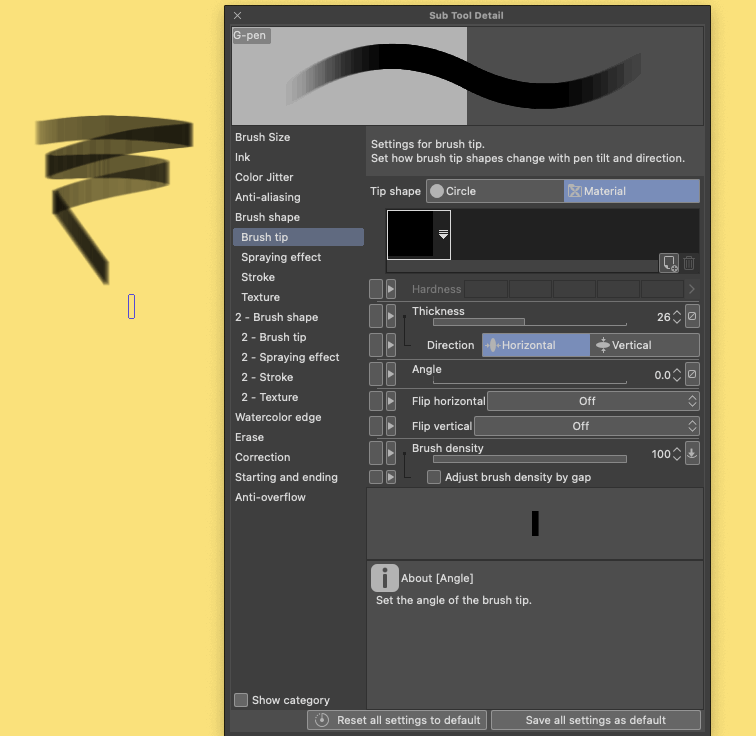Open 2 - Stroke category

(x=267, y=377)
